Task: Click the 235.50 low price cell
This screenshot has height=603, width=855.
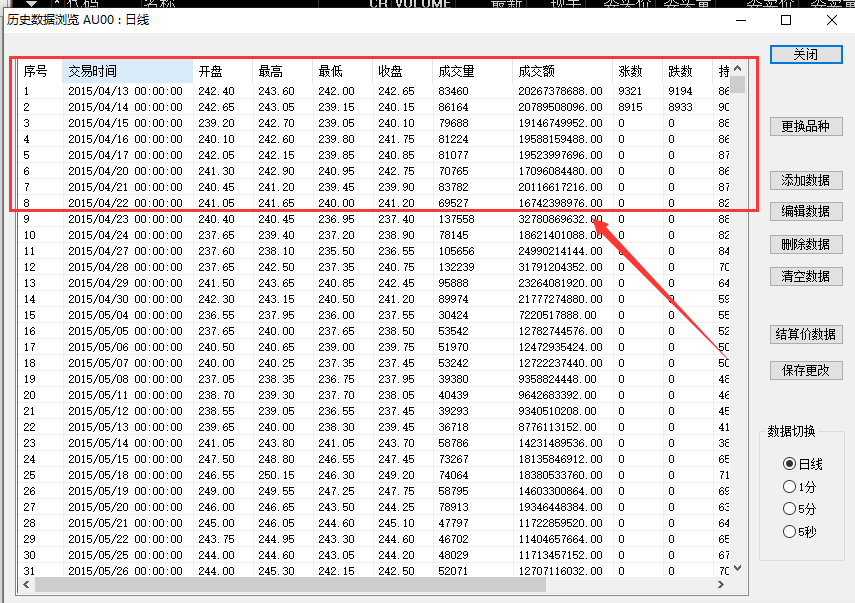Action: click(x=336, y=251)
